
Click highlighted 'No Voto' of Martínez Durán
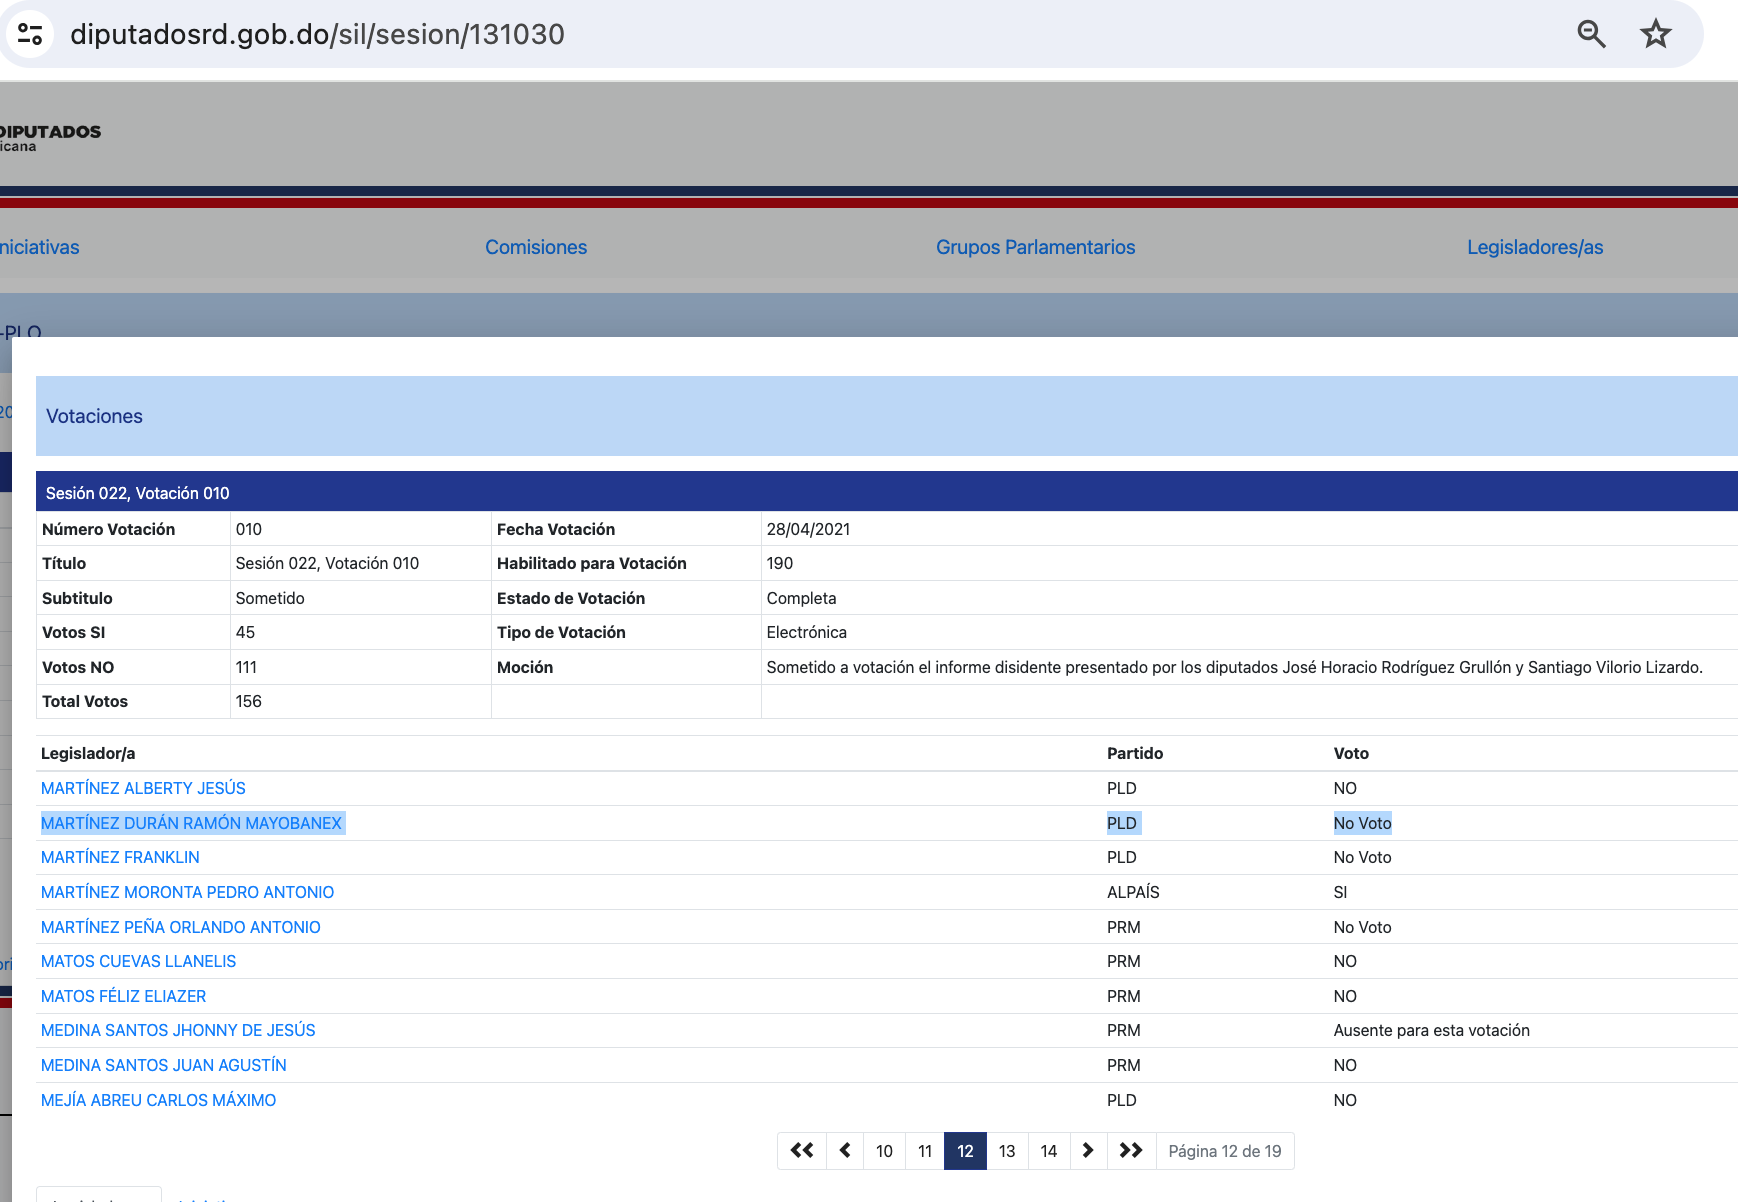pos(1362,823)
